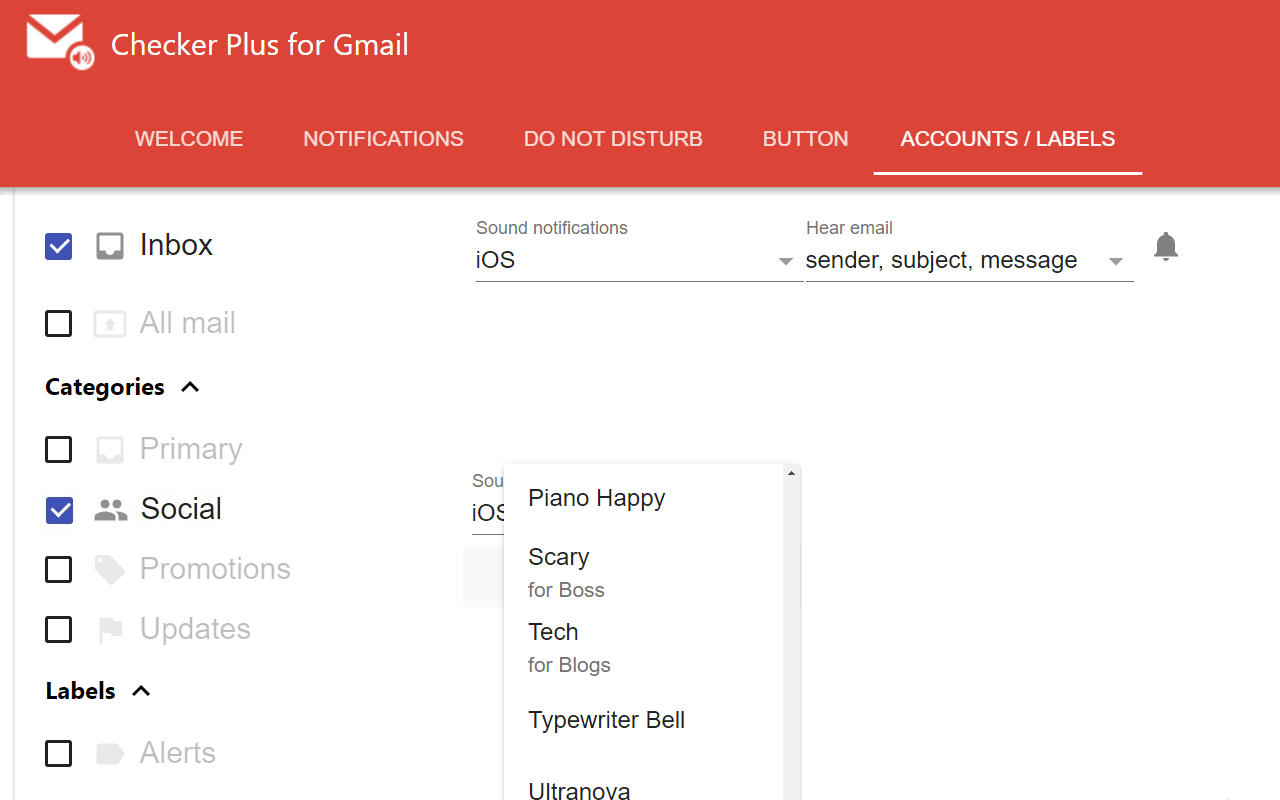The width and height of the screenshot is (1280, 800).
Task: Choose the Typewriter Bell sound
Action: 606,720
